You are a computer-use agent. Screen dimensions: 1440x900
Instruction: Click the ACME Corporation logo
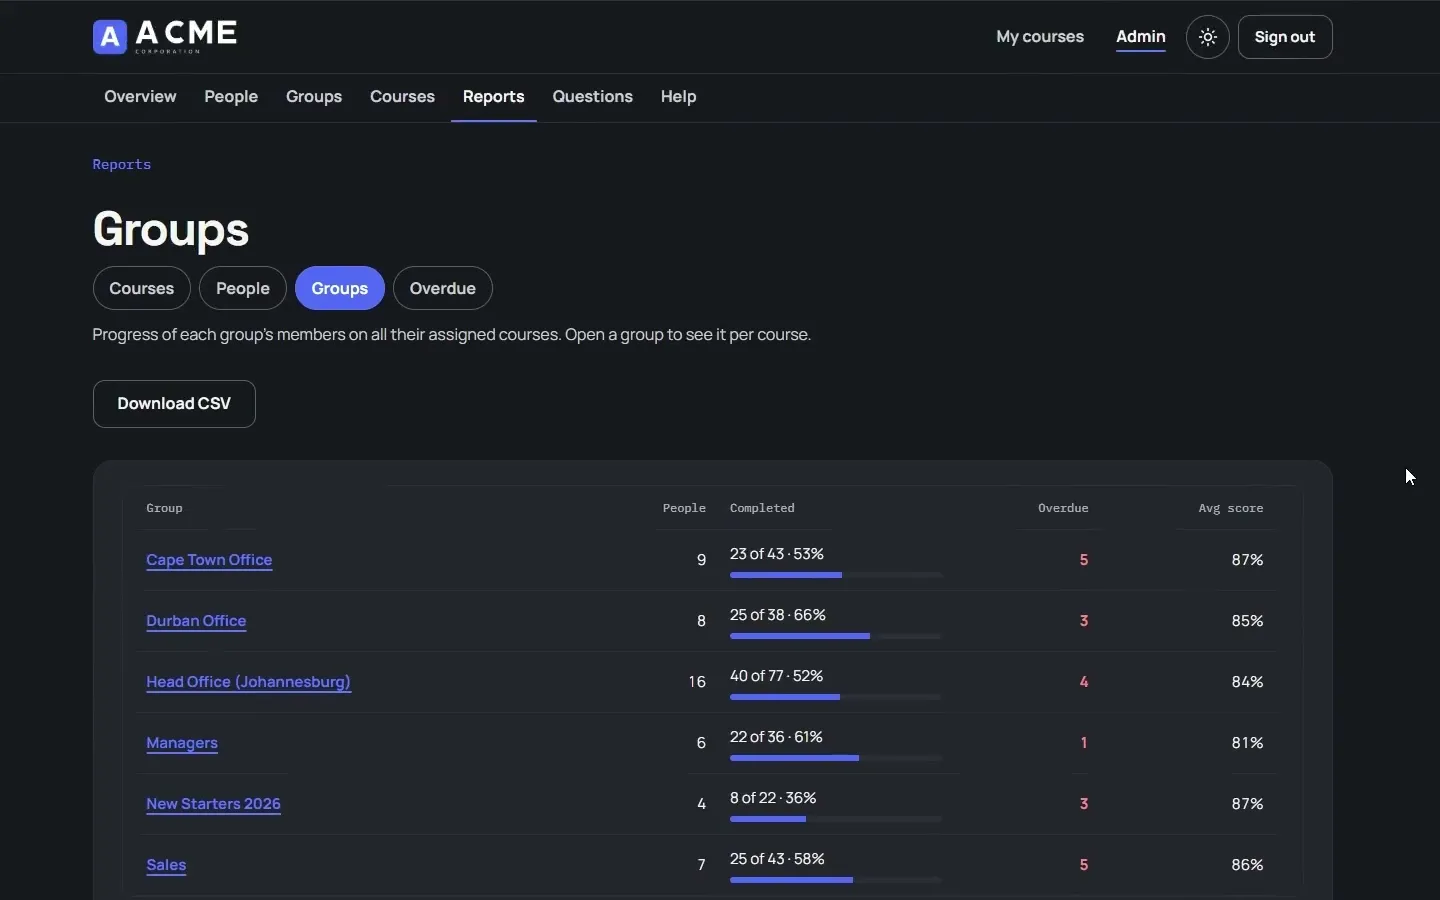(x=166, y=37)
